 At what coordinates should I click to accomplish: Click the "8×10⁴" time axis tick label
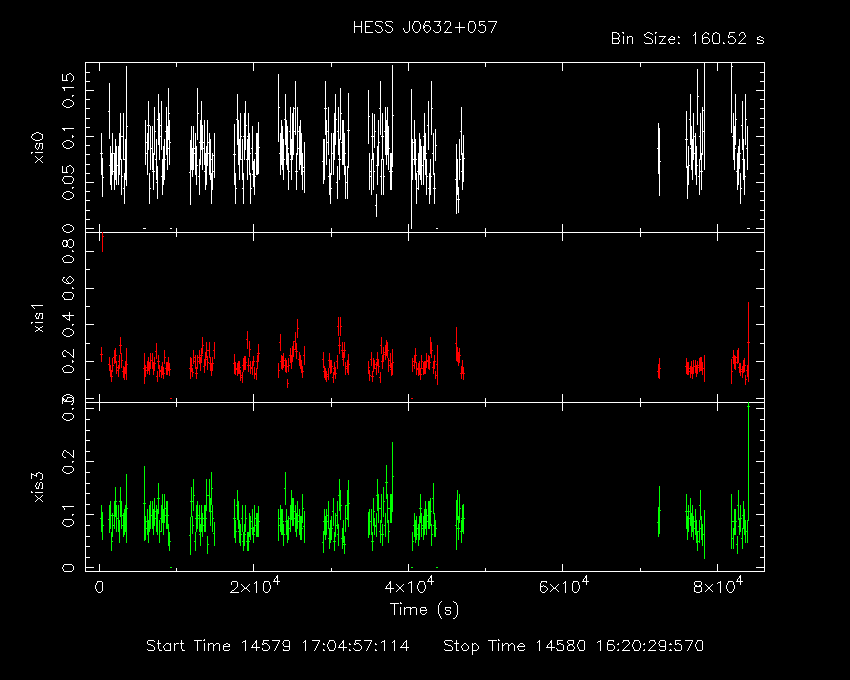click(x=718, y=586)
